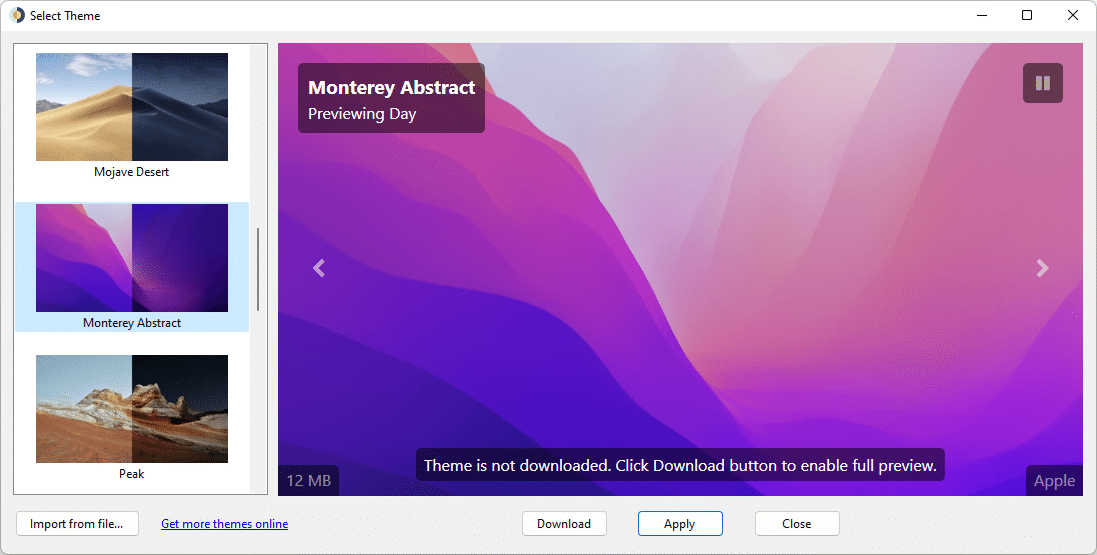Open Import from file dialog
Screen dimensions: 1097x555
coord(77,524)
